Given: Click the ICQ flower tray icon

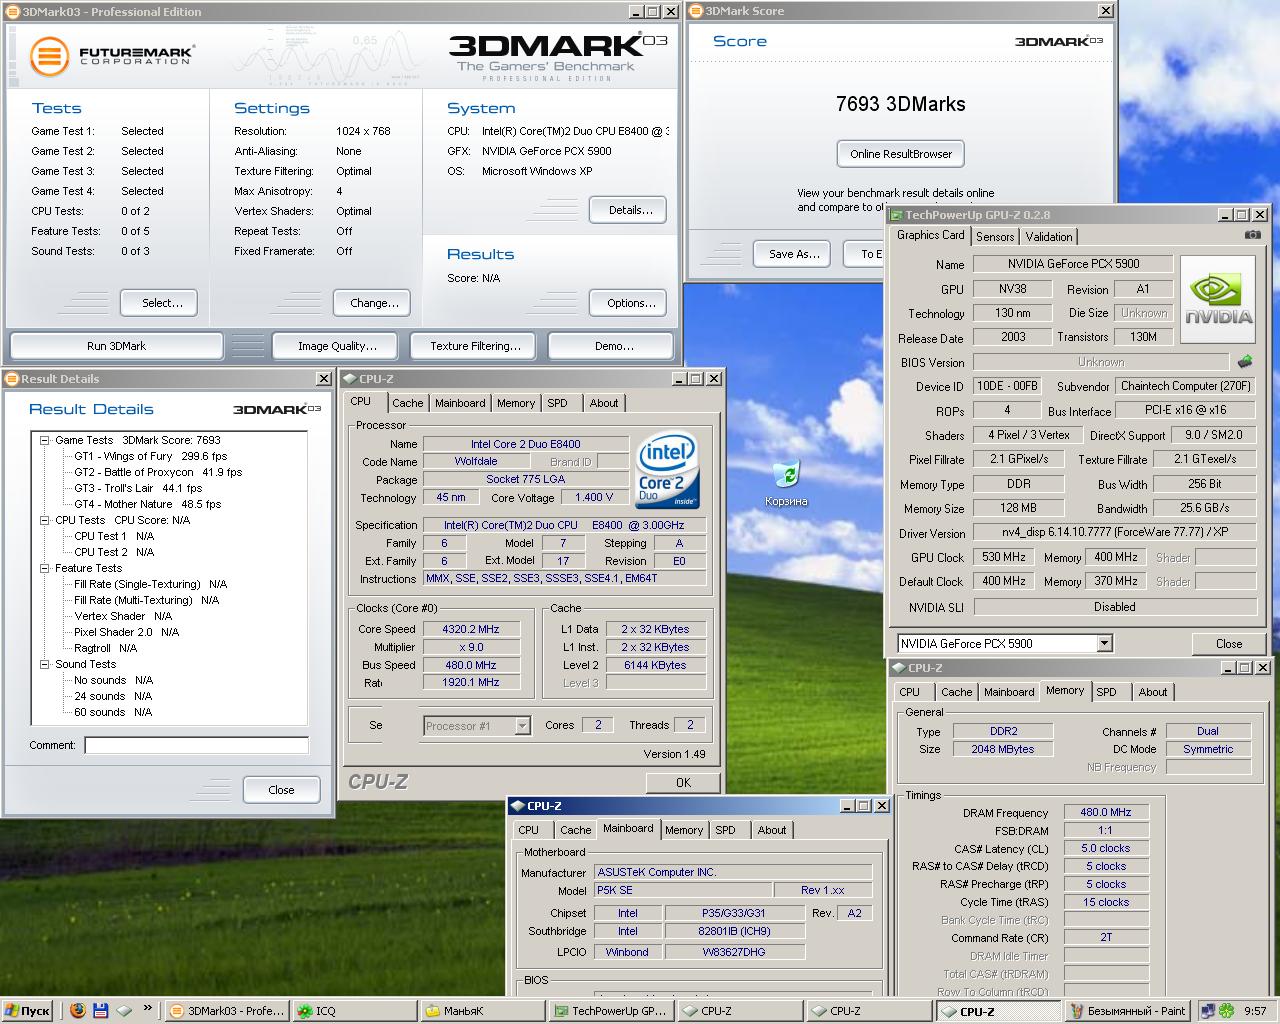Looking at the screenshot, I should (x=1227, y=1011).
